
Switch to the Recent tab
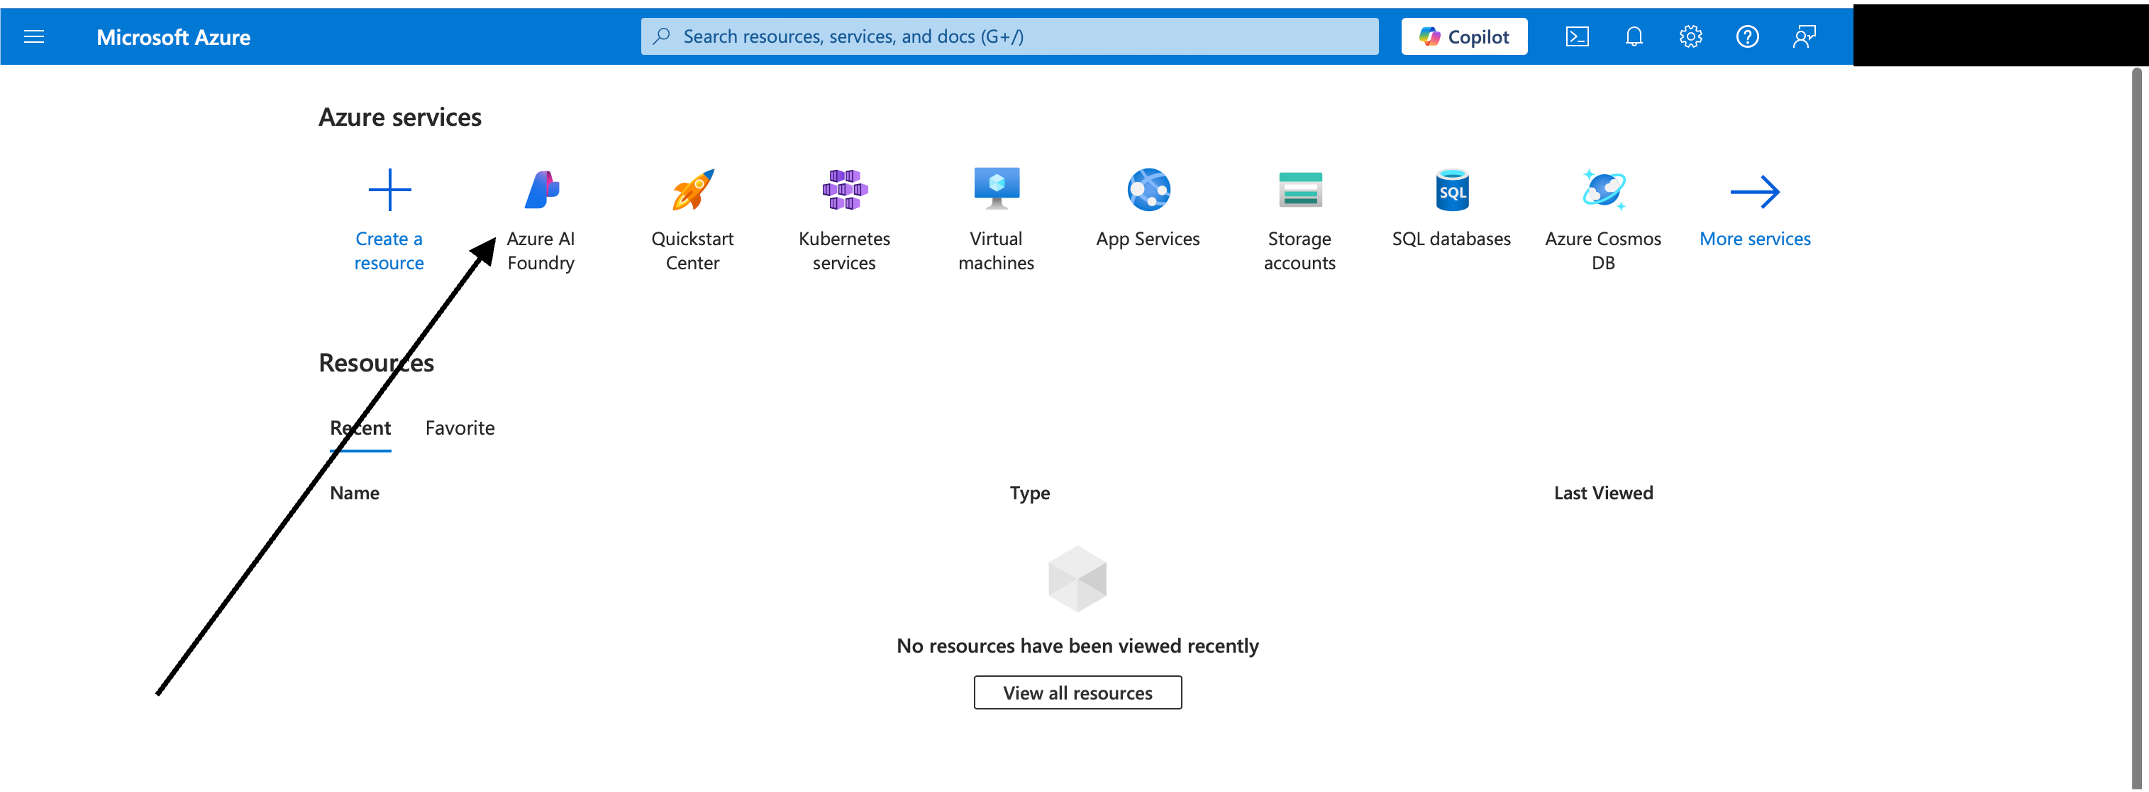pos(360,428)
